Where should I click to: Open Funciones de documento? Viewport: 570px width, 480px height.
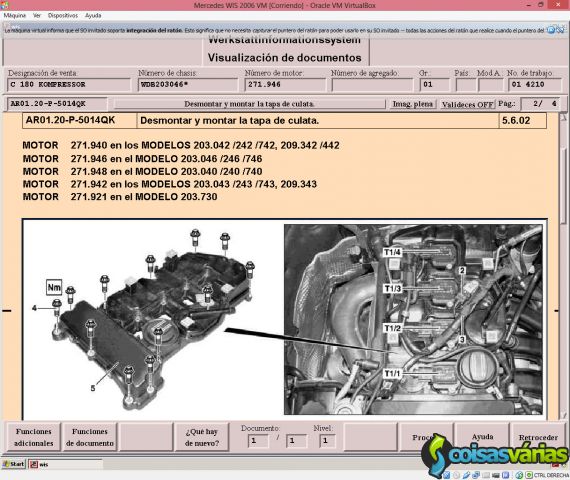[89, 437]
